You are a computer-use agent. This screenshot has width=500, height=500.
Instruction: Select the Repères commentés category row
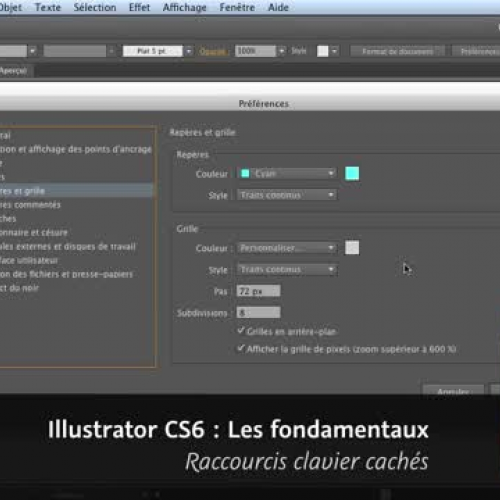[76, 205]
